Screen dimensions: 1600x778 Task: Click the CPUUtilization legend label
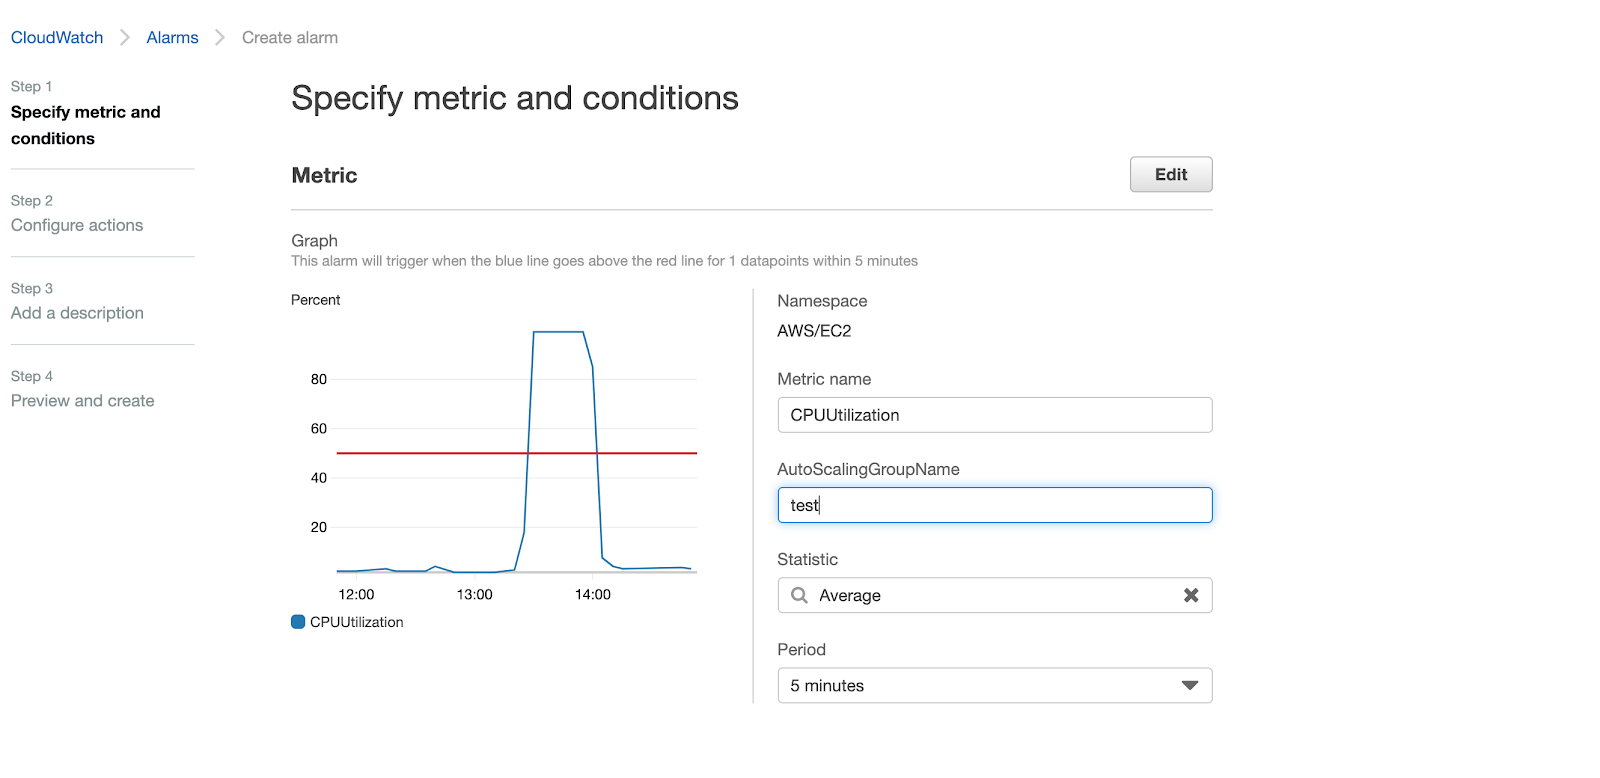(x=357, y=622)
